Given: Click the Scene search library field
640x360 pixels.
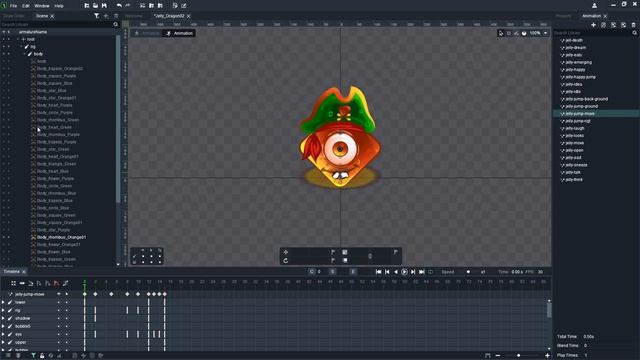Looking at the screenshot, I should coord(56,24).
